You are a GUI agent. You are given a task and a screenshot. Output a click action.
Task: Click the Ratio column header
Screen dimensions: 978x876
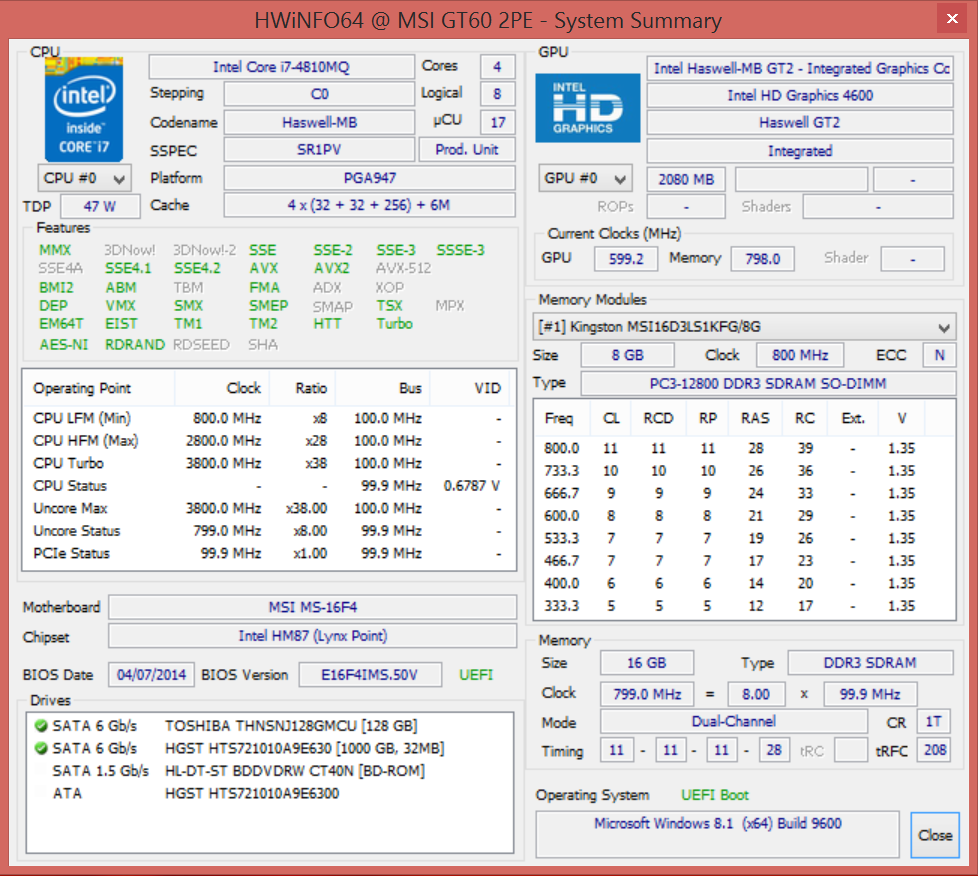303,388
